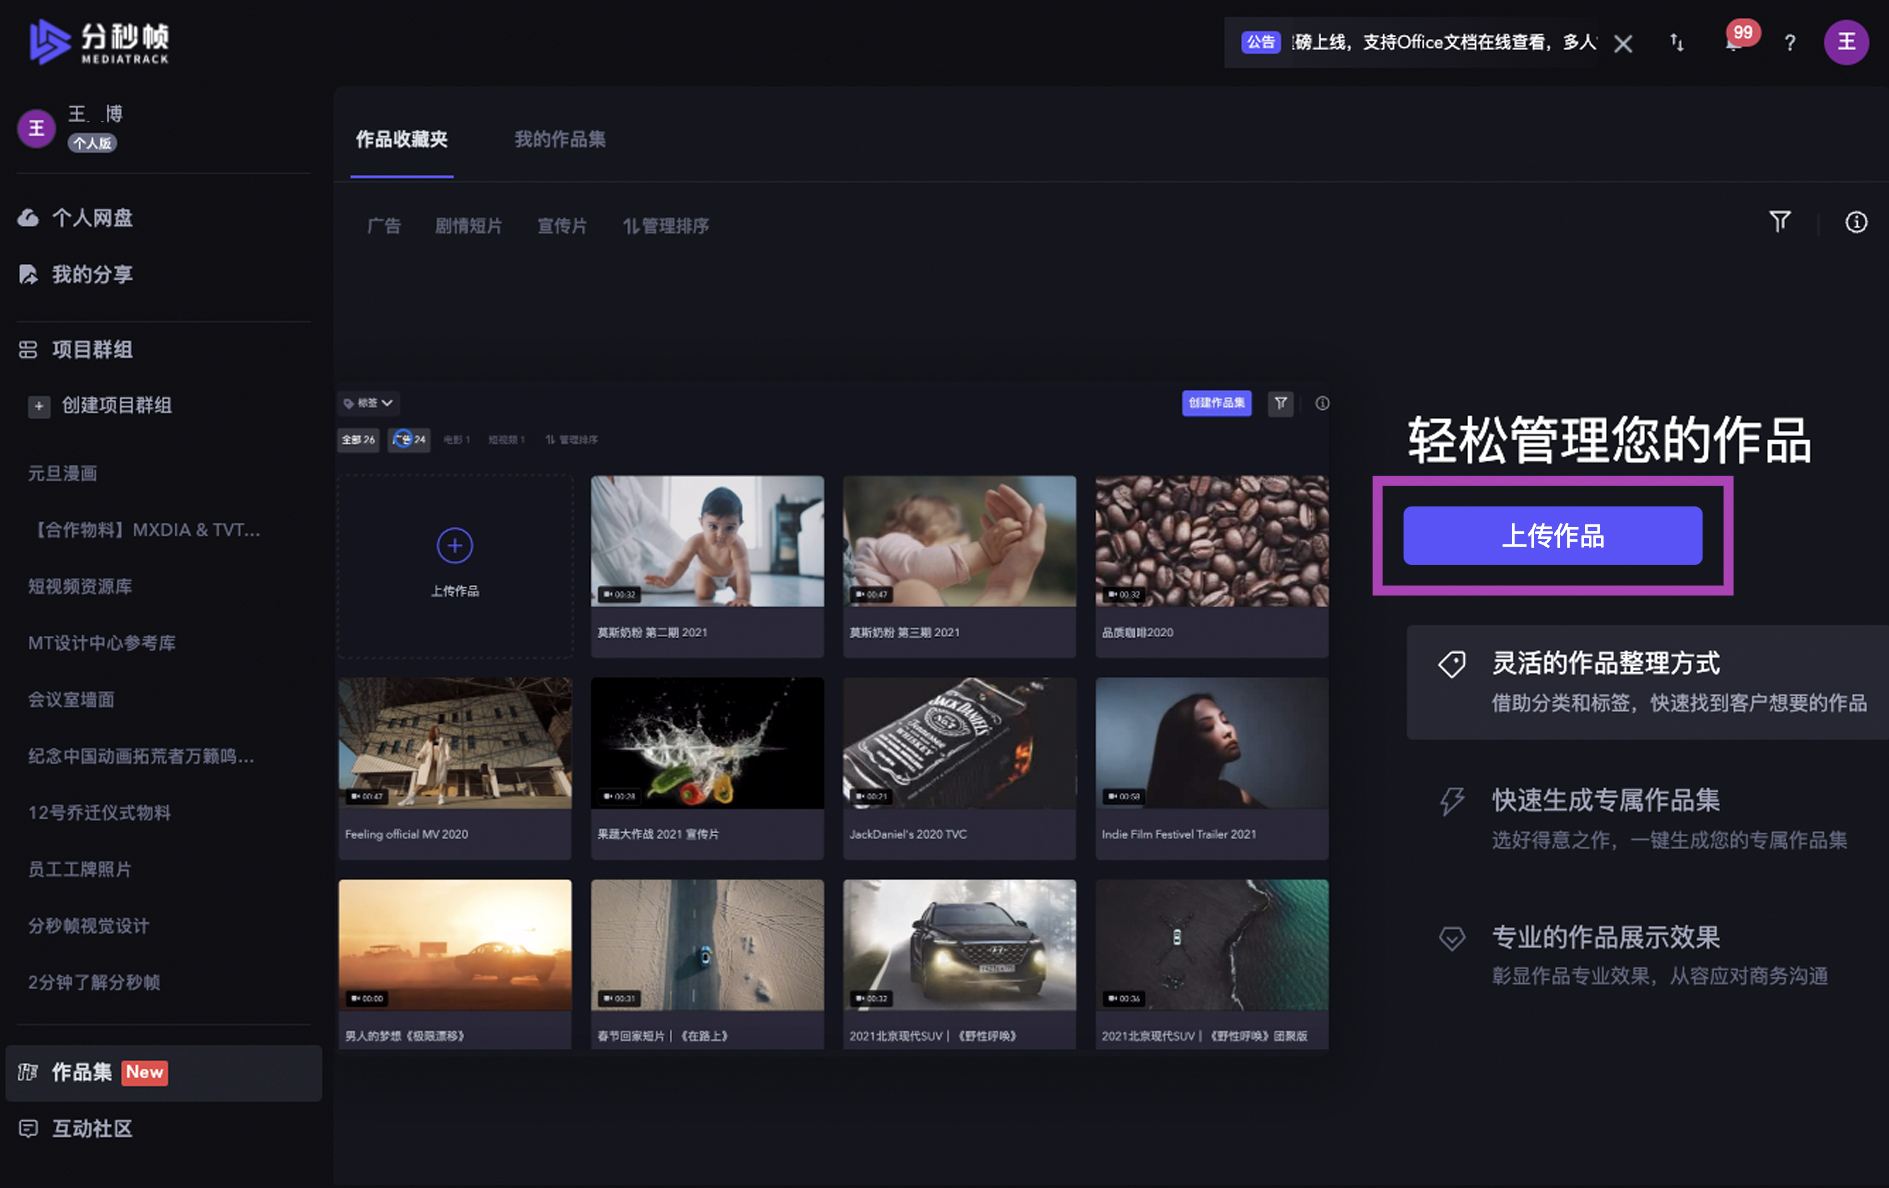Click the 分秒帧 MediaTrack logo

click(100, 42)
